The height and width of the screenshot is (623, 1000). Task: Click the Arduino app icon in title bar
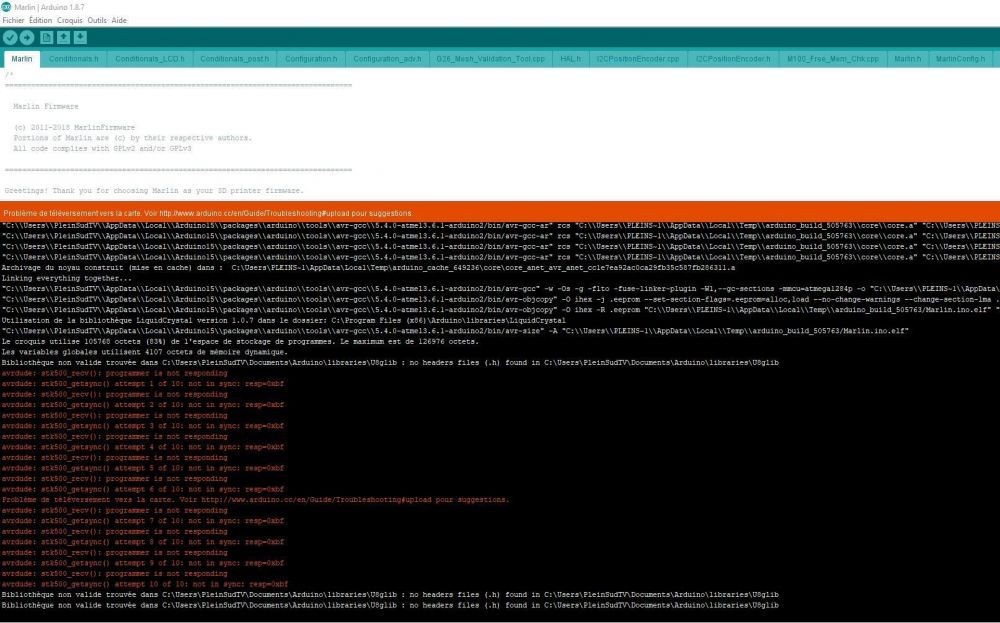(6, 7)
